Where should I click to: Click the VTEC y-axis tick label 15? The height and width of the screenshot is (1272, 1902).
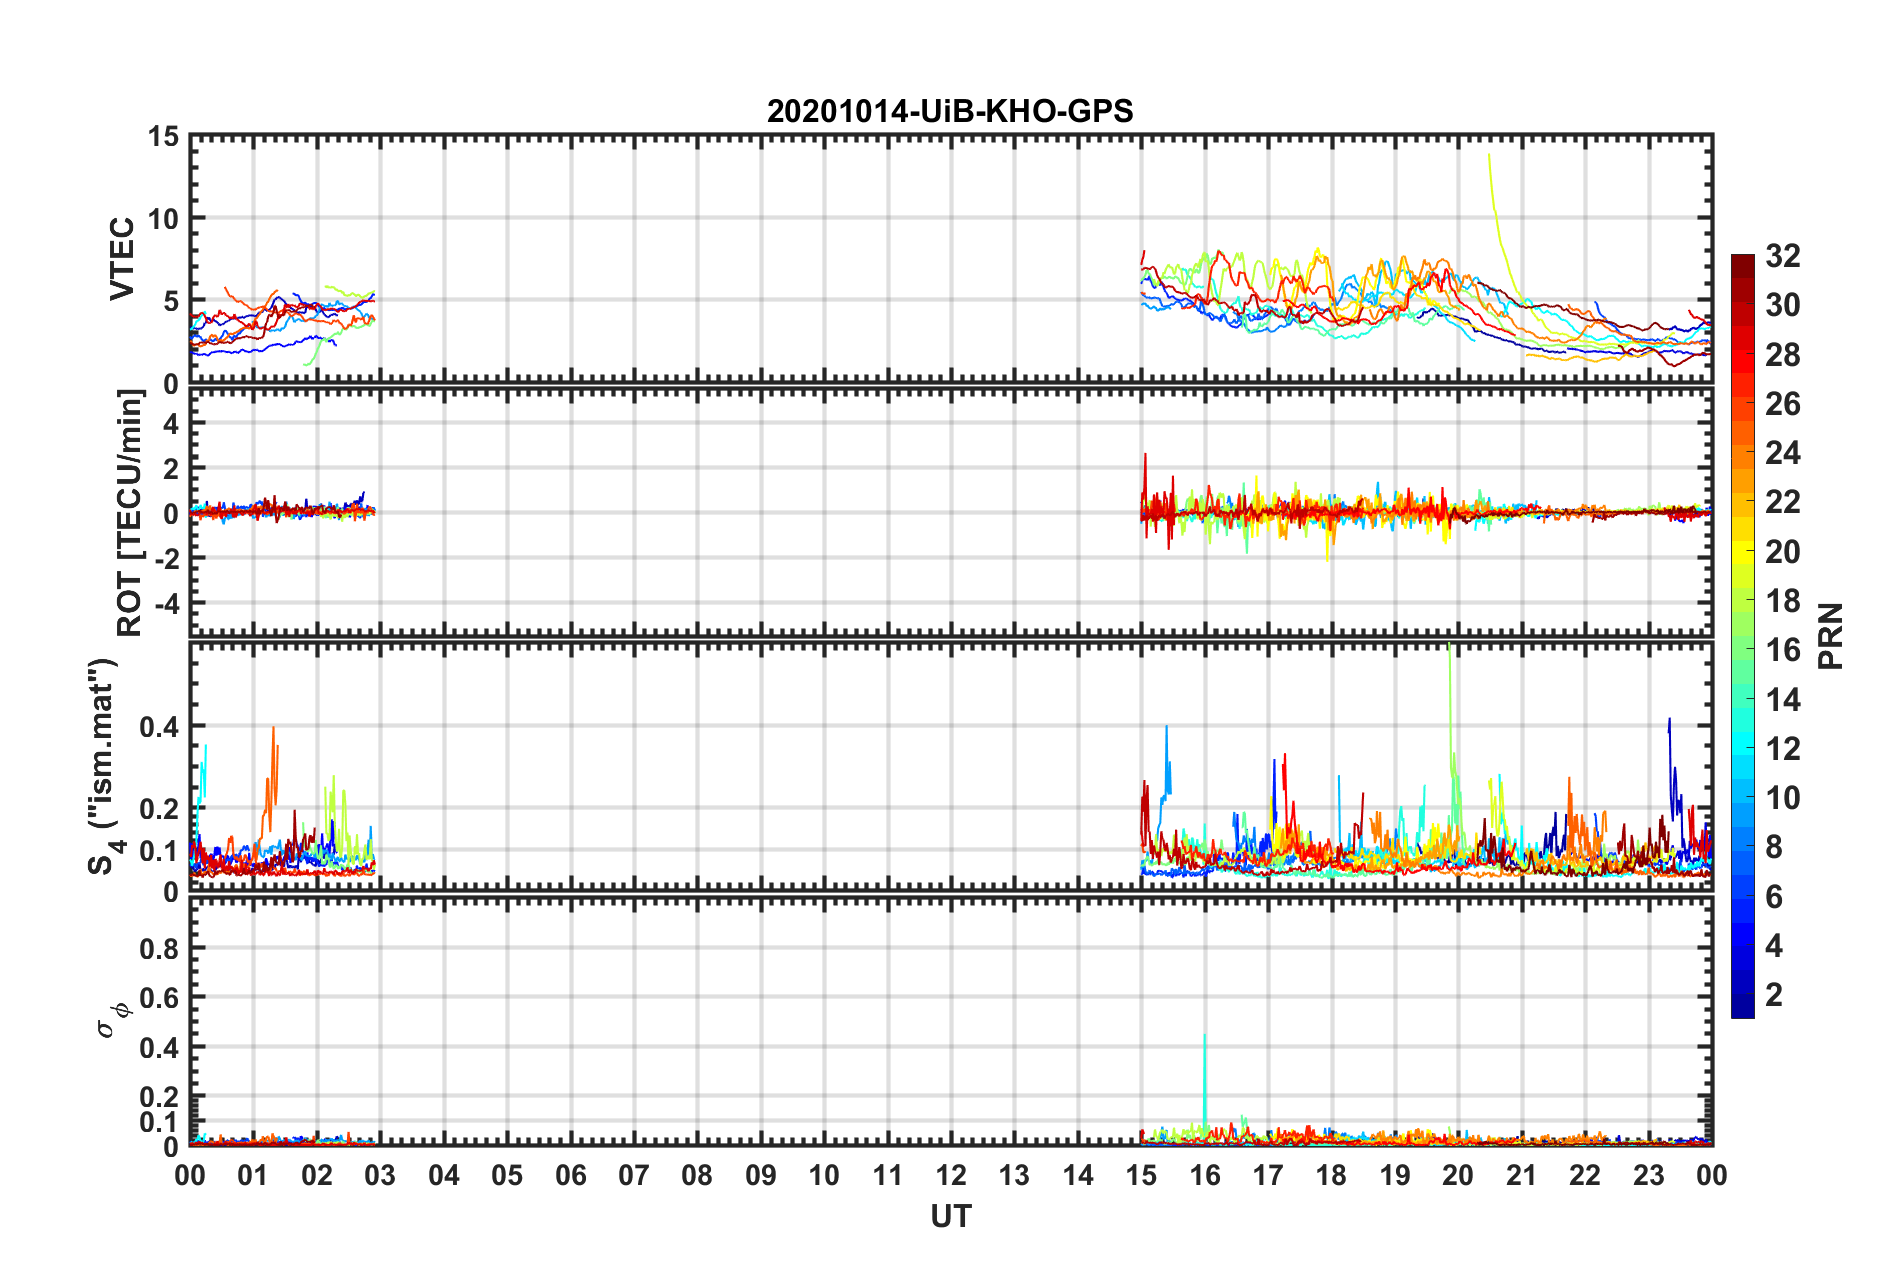pyautogui.click(x=163, y=137)
